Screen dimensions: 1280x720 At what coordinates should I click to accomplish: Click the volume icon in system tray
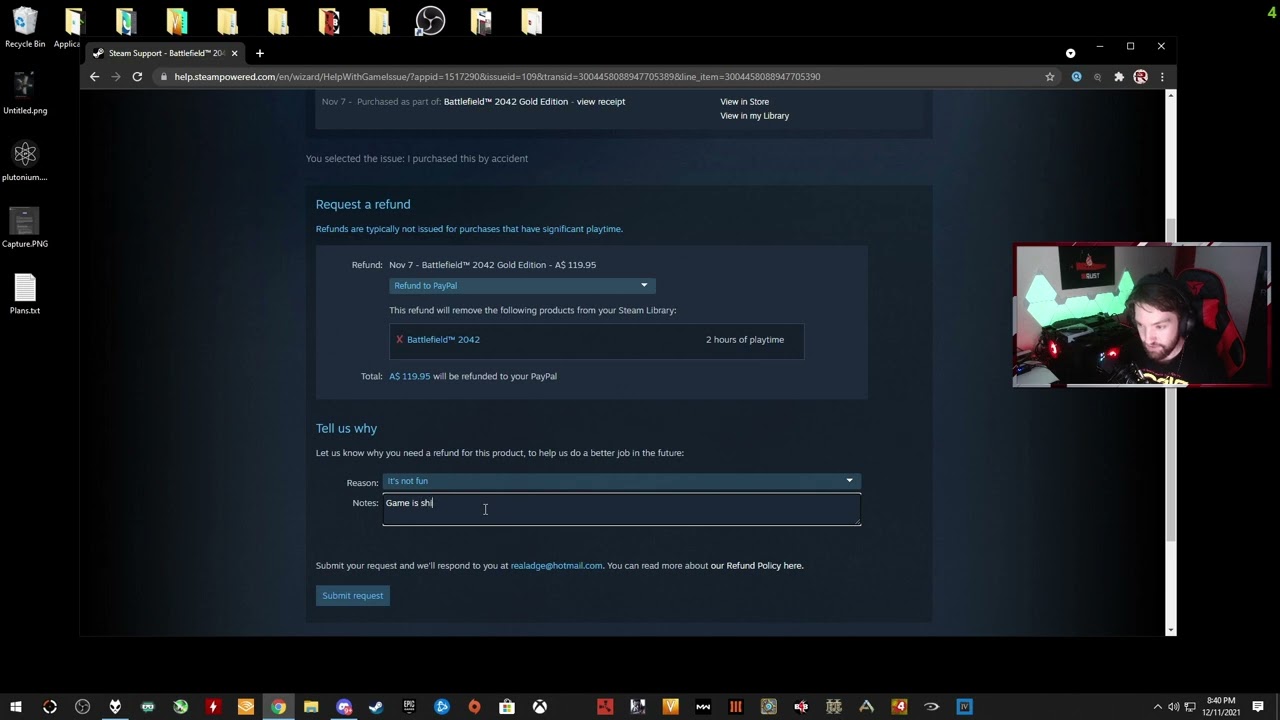click(1173, 707)
